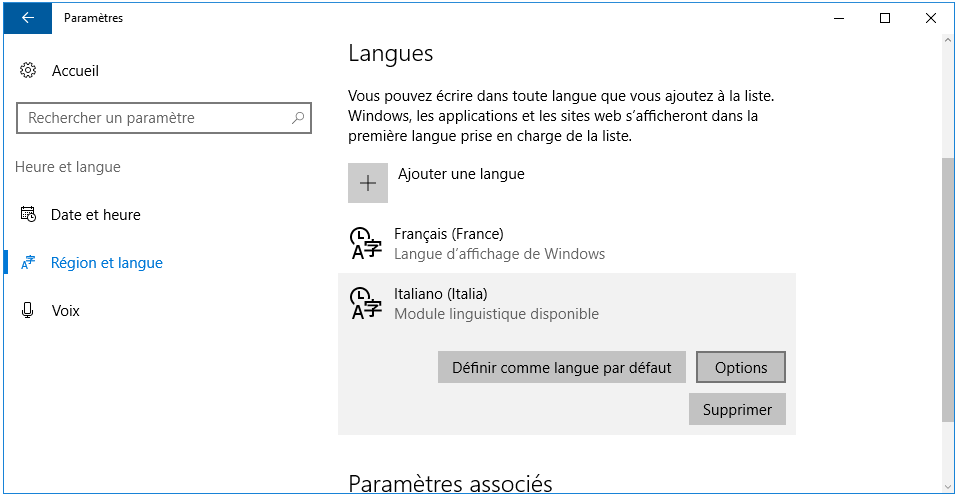
Task: Select the Français (France) language entry
Action: click(x=566, y=243)
